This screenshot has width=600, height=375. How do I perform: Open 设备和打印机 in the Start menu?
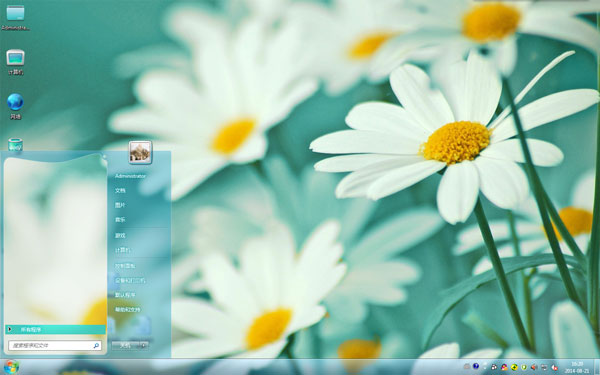(130, 280)
